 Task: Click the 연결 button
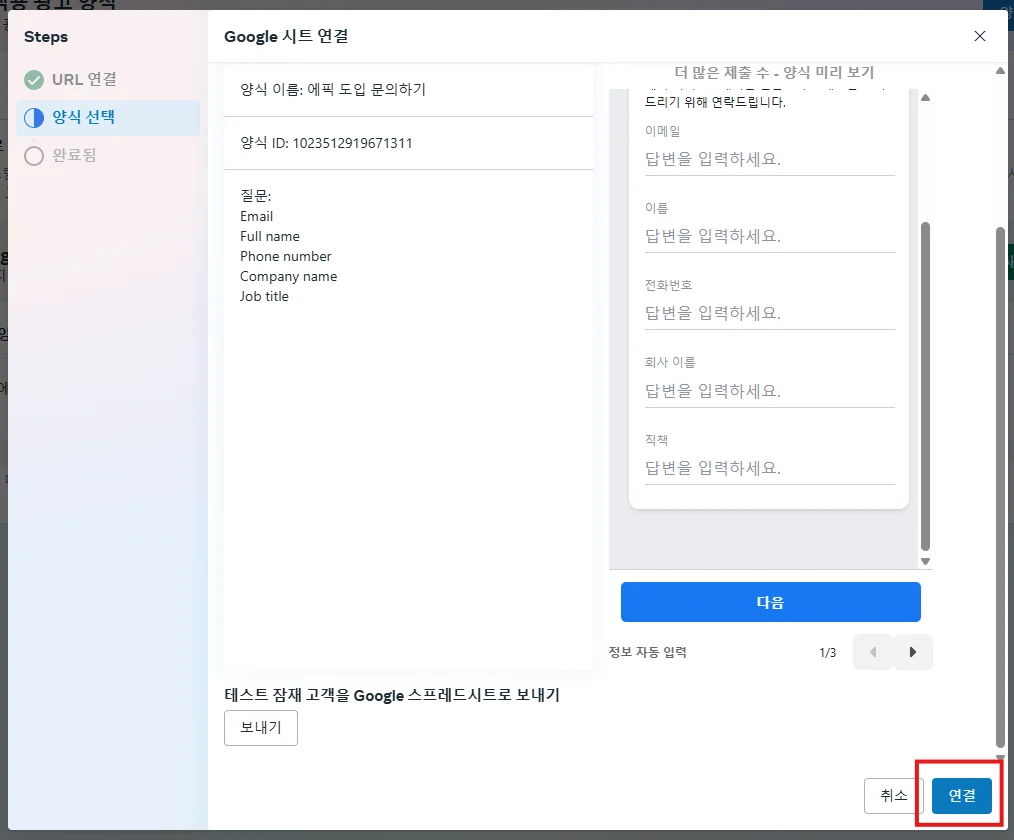pos(961,795)
